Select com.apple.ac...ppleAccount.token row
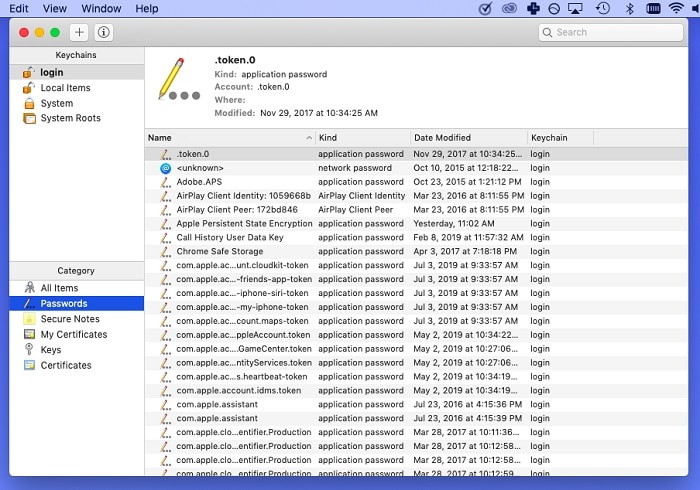This screenshot has width=700, height=490. click(416, 335)
